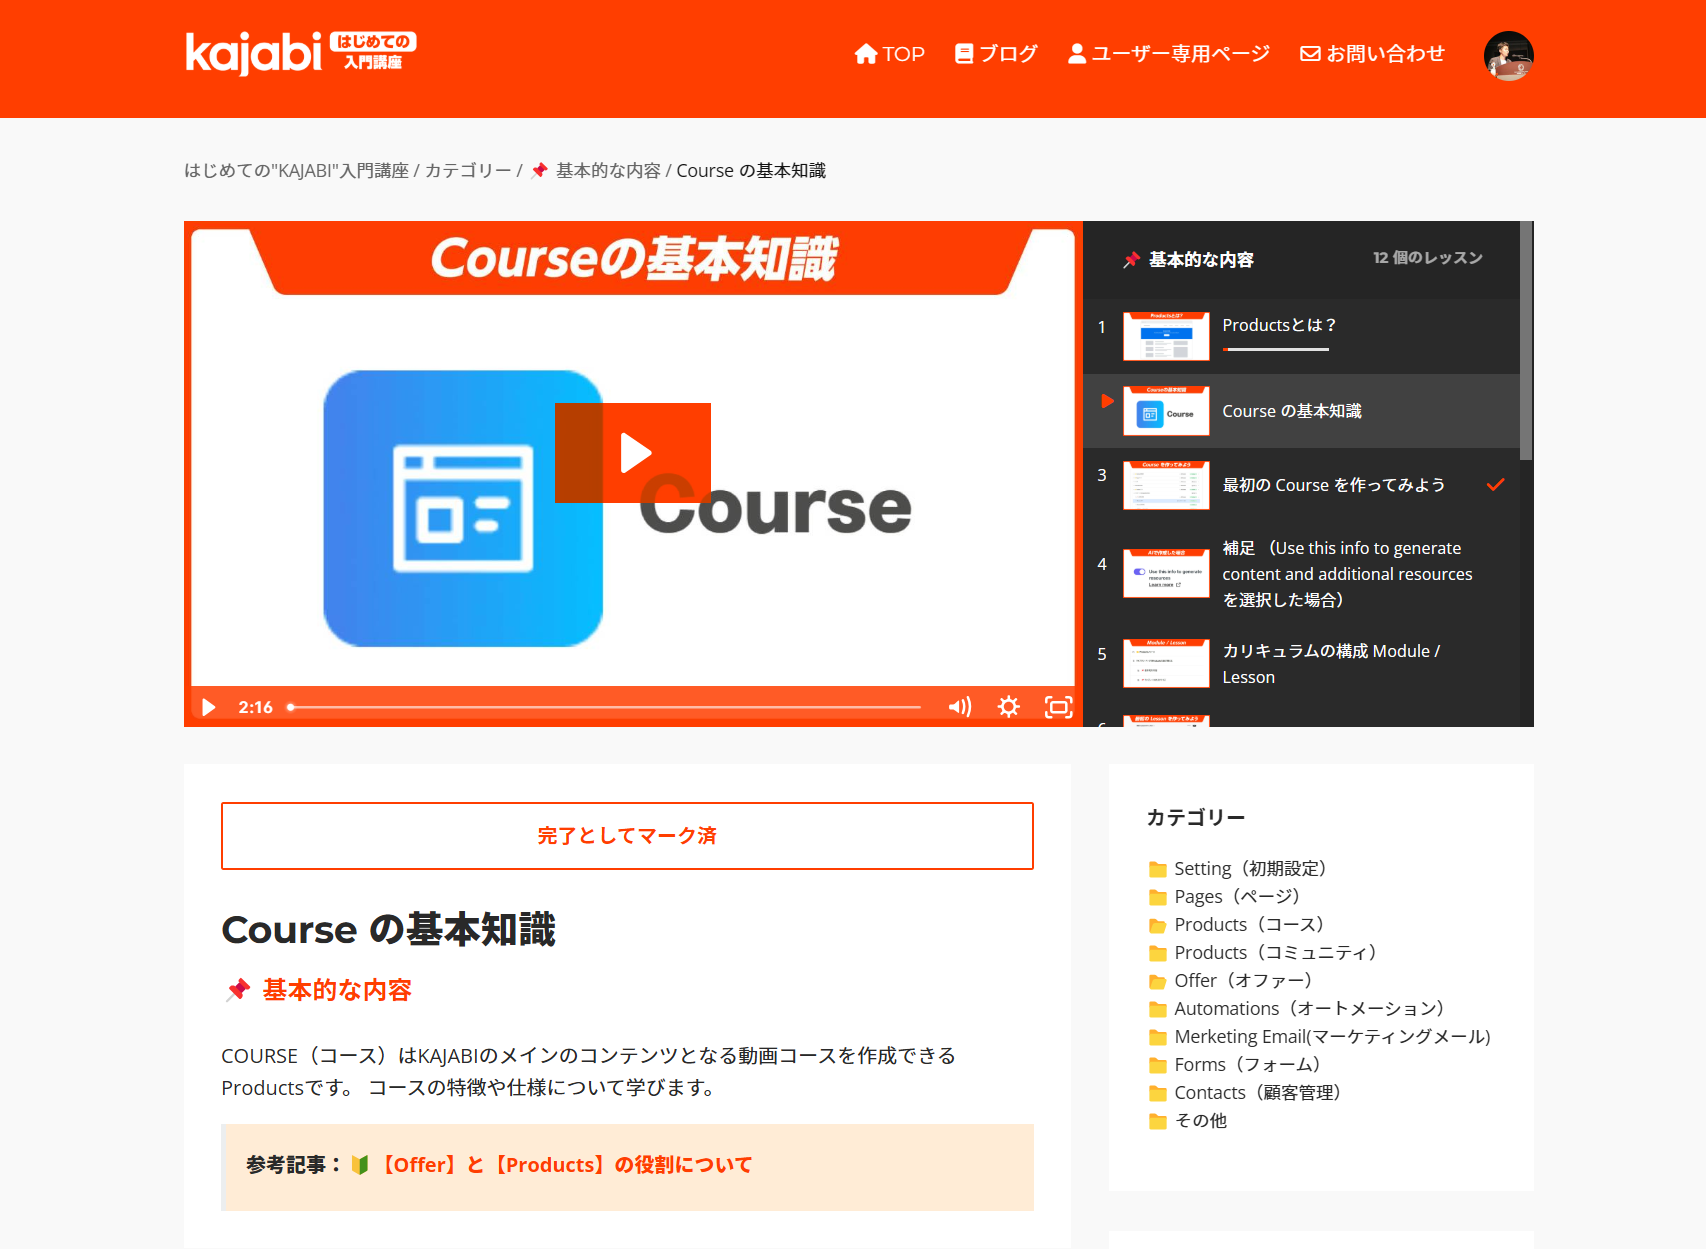Seek on the video progress bar
The height and width of the screenshot is (1249, 1706).
click(605, 707)
